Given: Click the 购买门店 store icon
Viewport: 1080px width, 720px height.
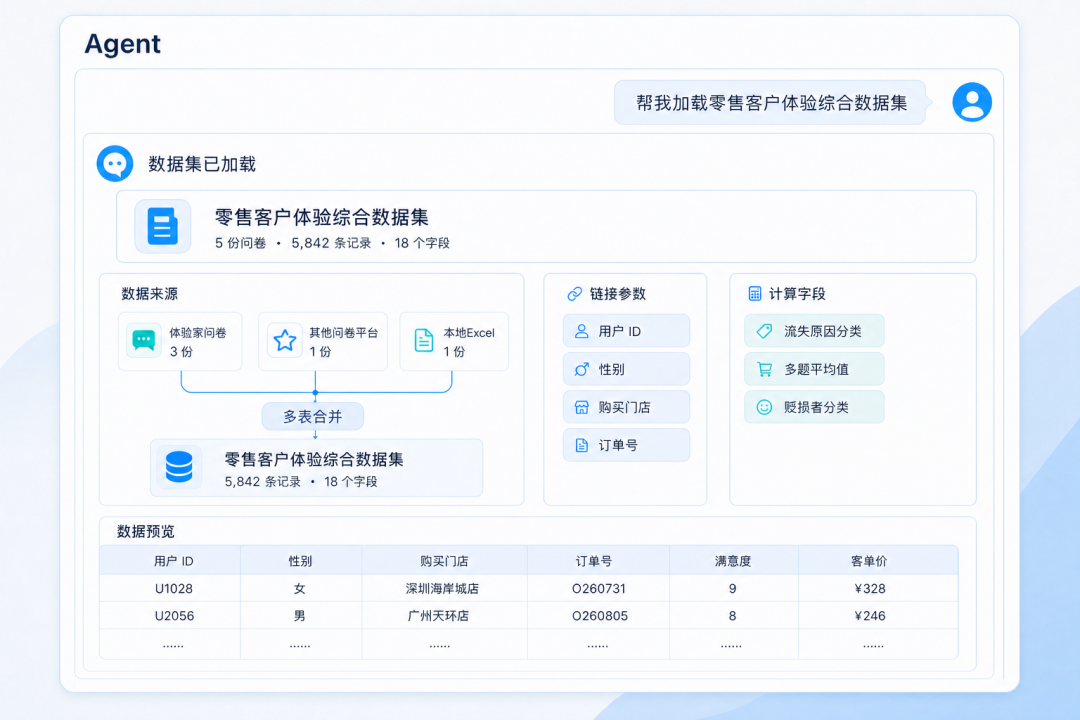Looking at the screenshot, I should [581, 407].
